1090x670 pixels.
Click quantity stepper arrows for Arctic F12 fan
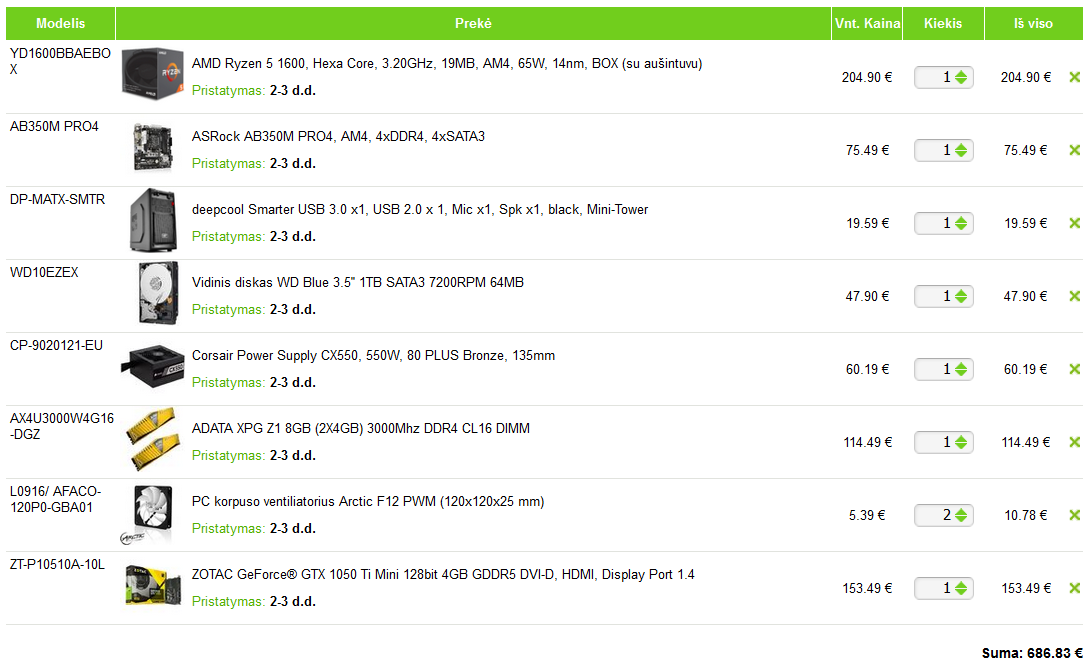(961, 515)
